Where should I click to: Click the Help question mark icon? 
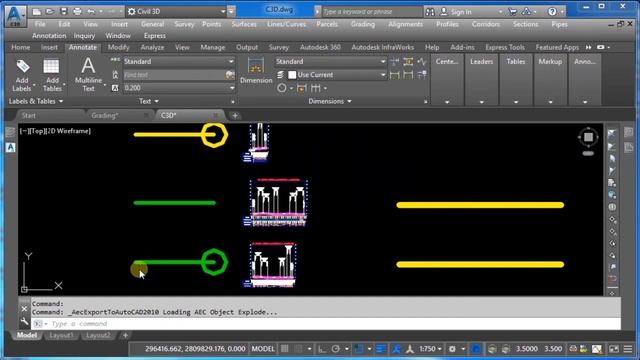552,12
